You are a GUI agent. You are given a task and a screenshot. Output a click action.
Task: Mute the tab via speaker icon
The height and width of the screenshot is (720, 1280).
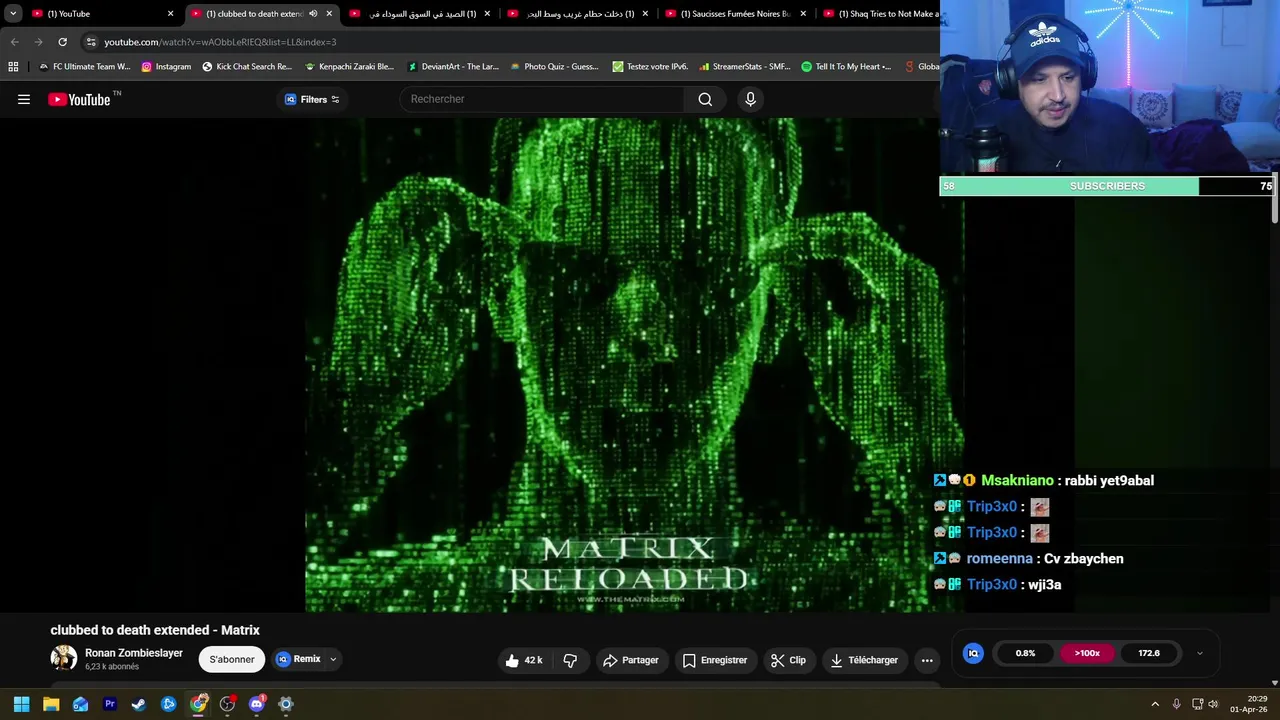[313, 14]
